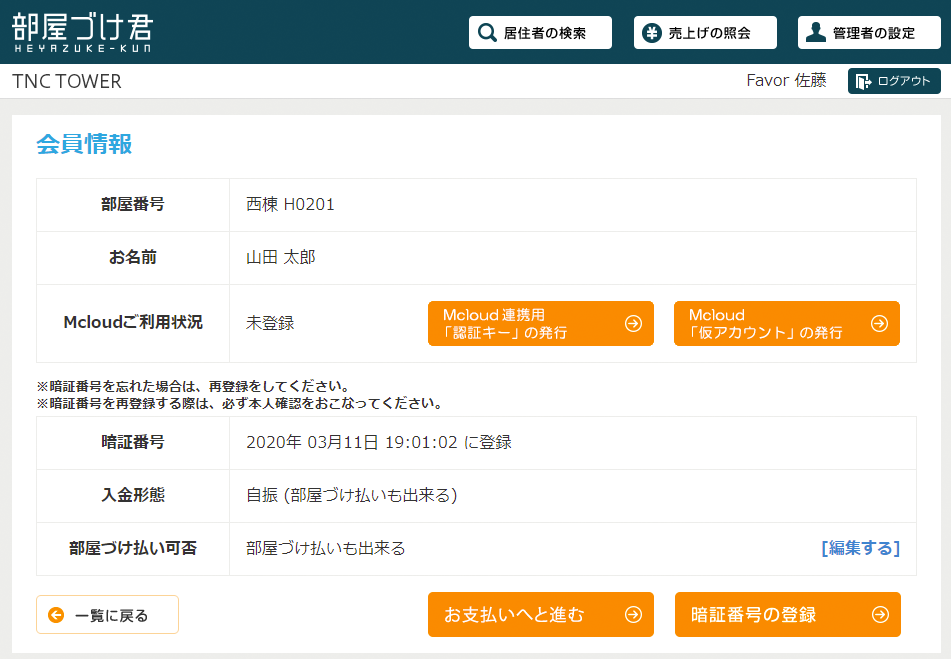Click the 部屋づけ君 logo
951x659 pixels.
[83, 32]
